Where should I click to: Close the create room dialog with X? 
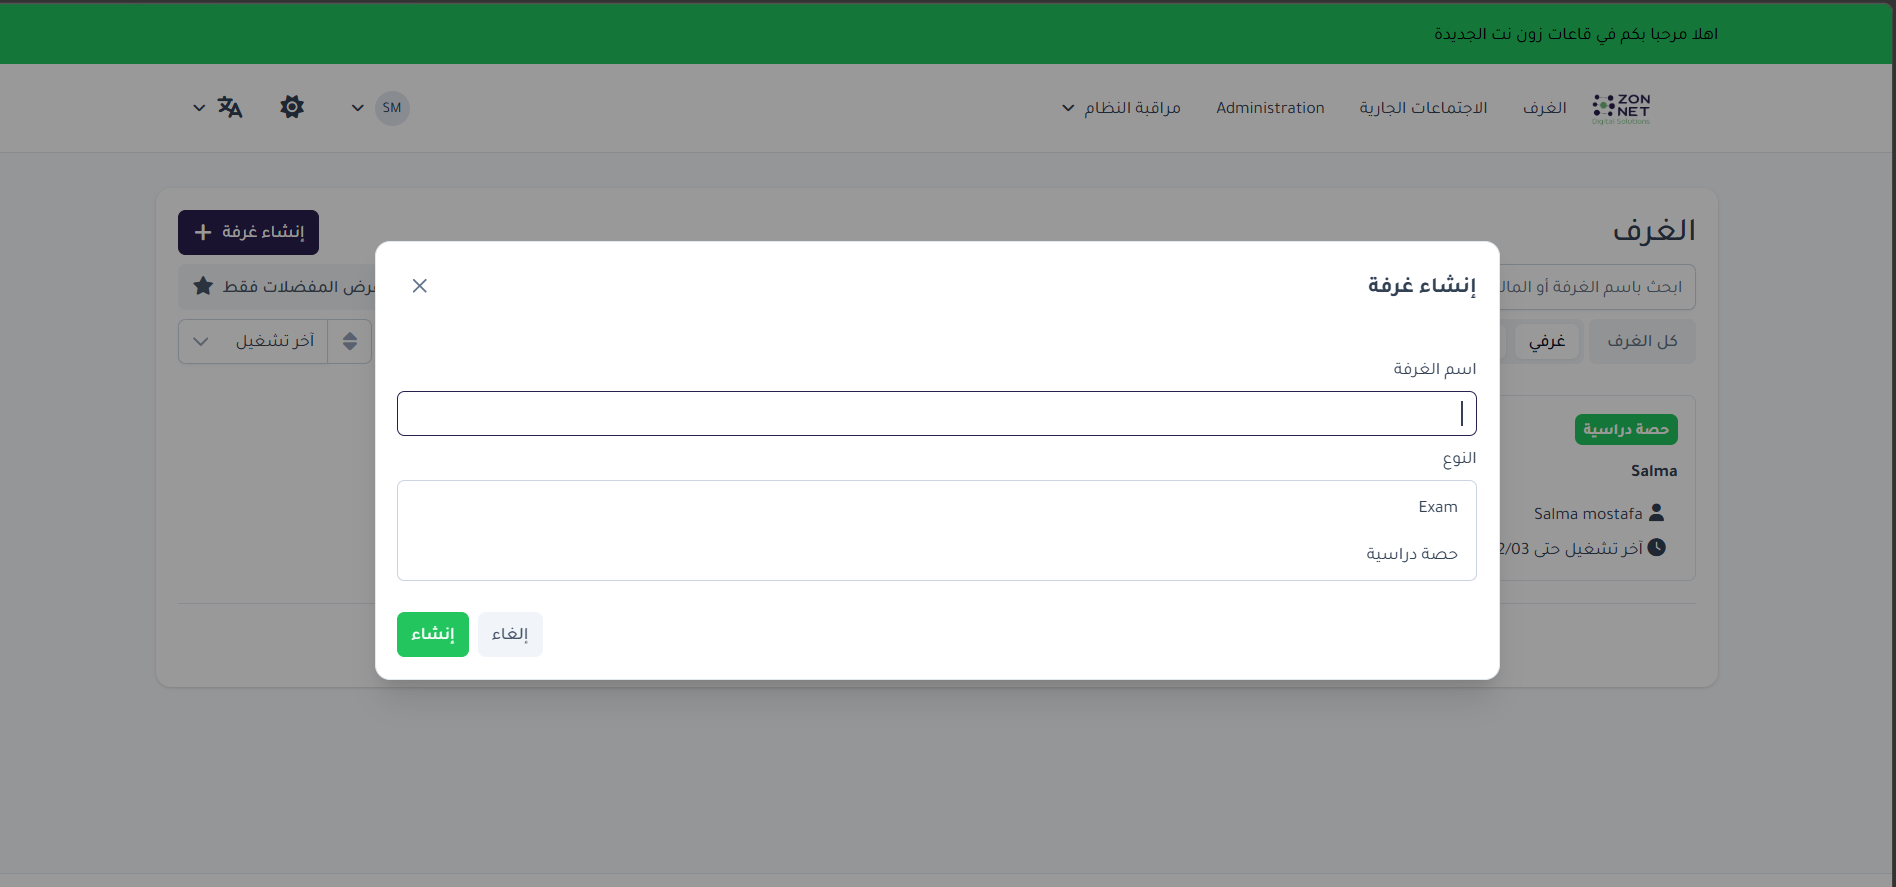[x=420, y=286]
